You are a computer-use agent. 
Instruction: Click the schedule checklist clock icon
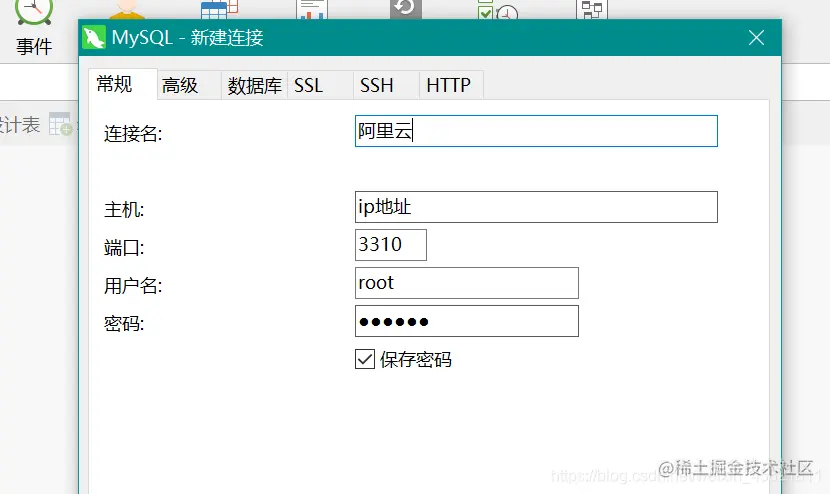coord(498,10)
